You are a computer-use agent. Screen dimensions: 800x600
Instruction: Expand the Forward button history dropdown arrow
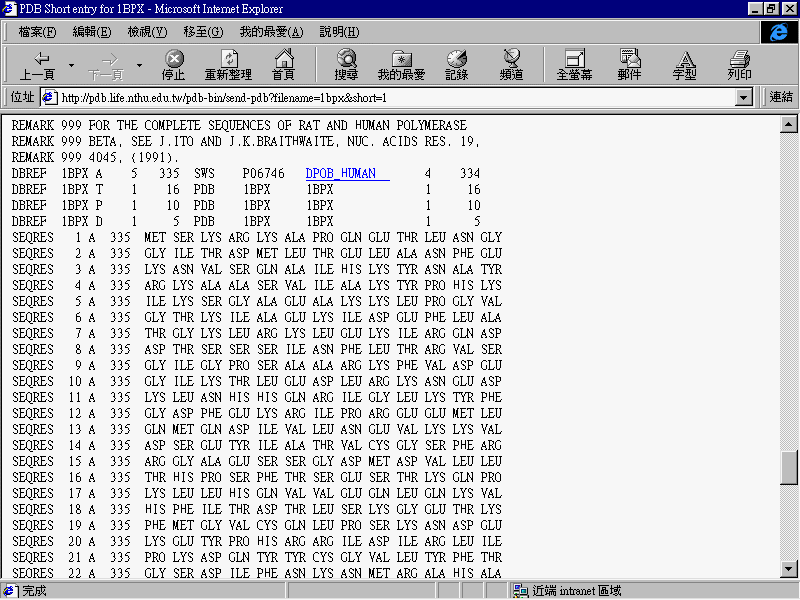click(x=139, y=66)
